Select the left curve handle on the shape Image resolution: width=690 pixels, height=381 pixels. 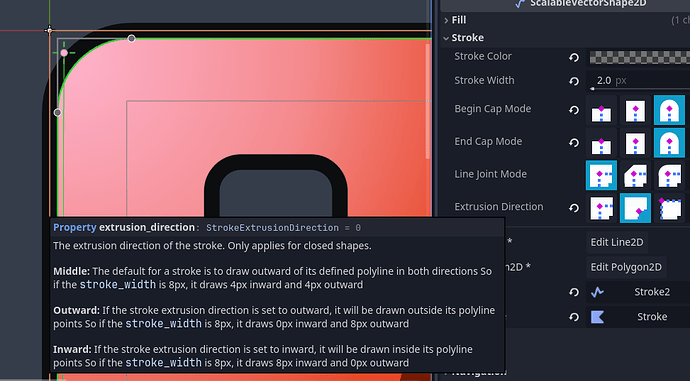pyautogui.click(x=57, y=113)
